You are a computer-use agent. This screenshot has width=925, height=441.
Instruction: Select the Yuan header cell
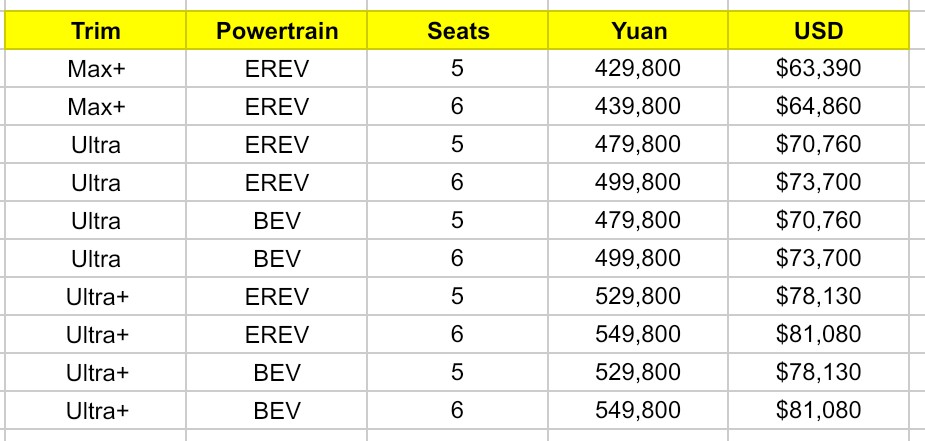pos(638,31)
